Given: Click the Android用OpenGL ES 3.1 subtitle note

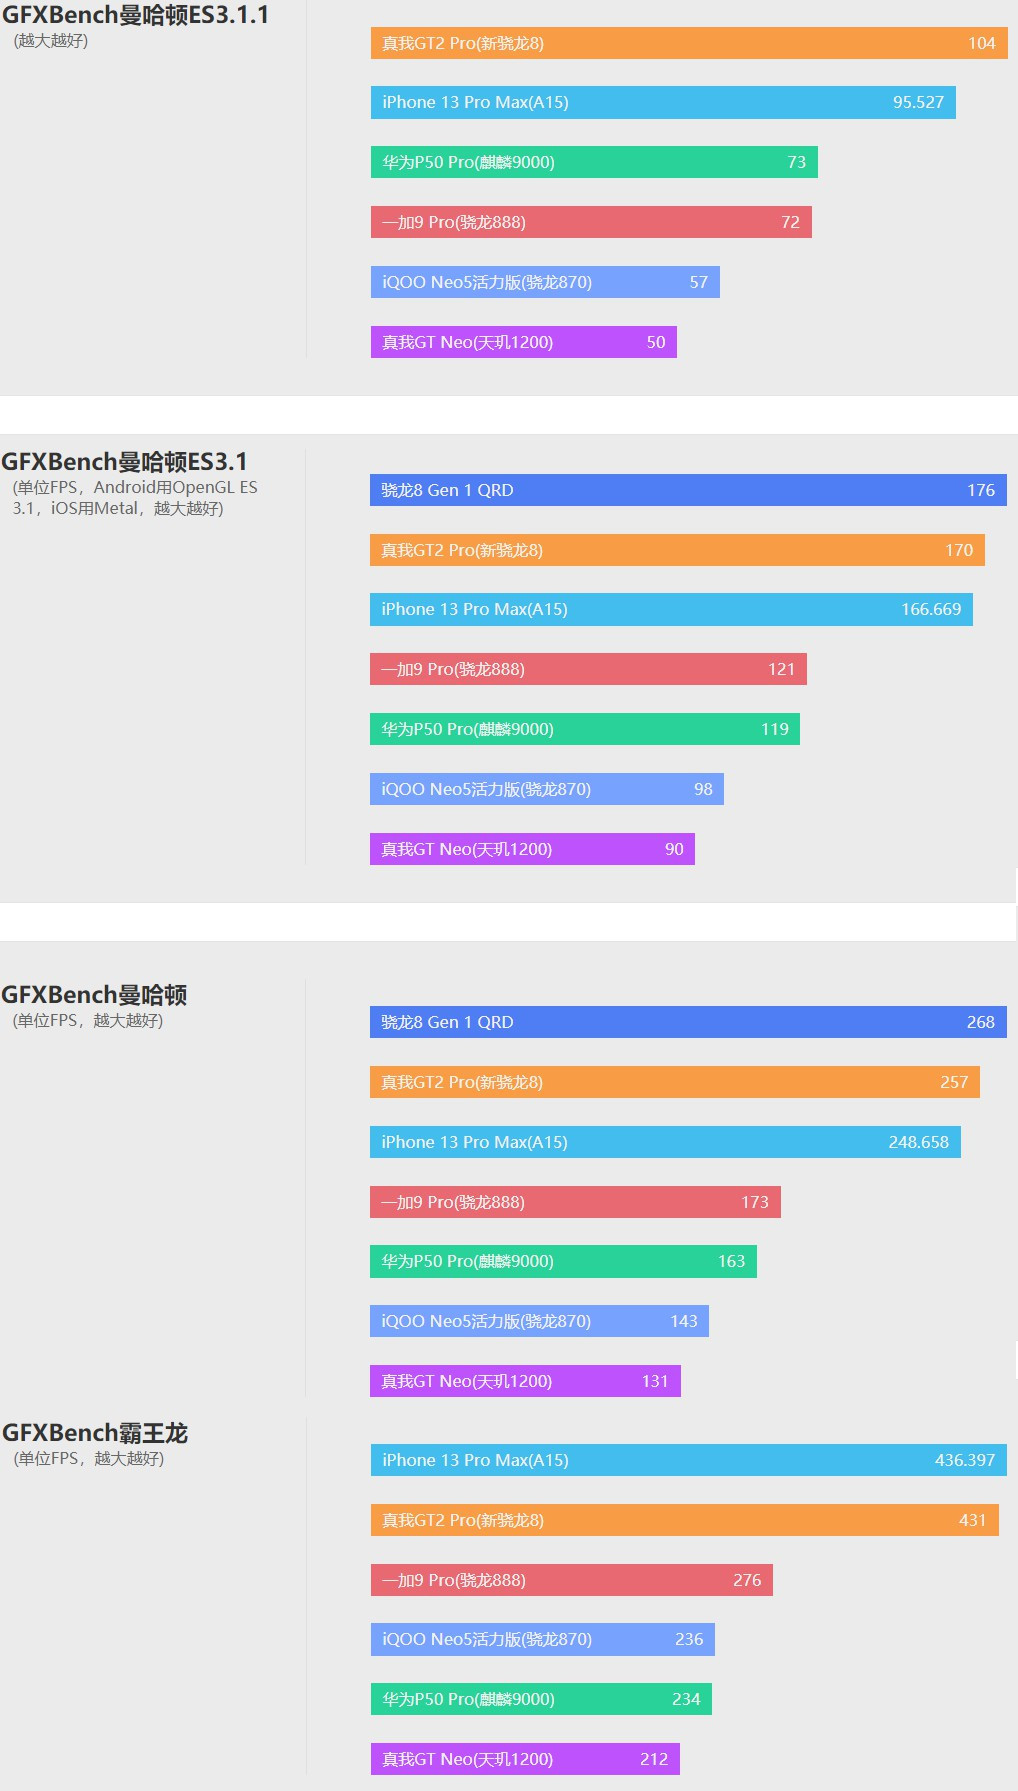Looking at the screenshot, I should 135,498.
